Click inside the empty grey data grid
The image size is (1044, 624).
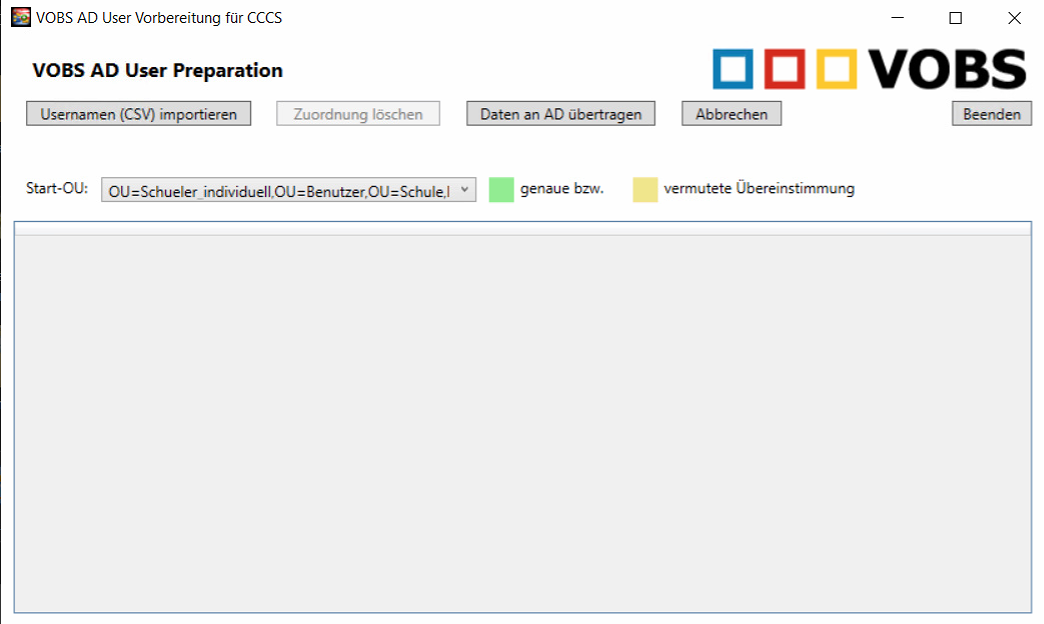tap(522, 420)
